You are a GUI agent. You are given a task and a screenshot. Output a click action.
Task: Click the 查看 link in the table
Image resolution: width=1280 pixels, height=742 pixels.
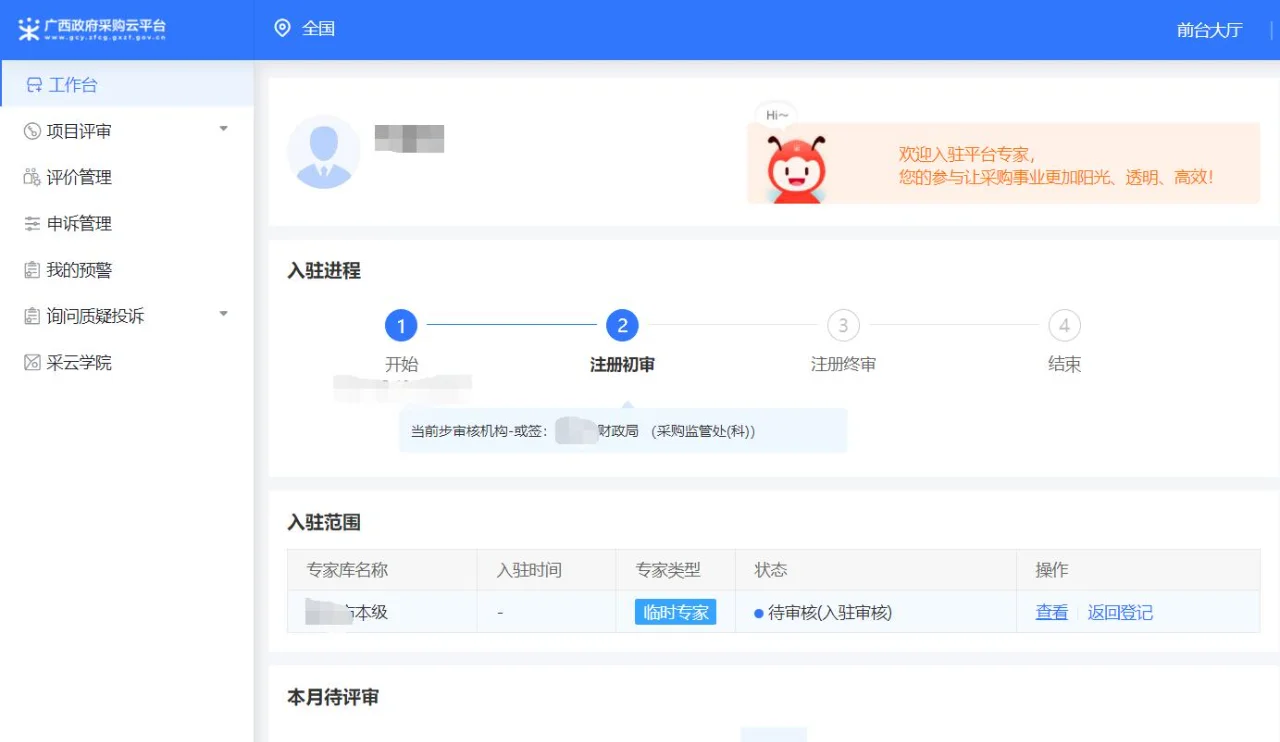coord(1052,612)
